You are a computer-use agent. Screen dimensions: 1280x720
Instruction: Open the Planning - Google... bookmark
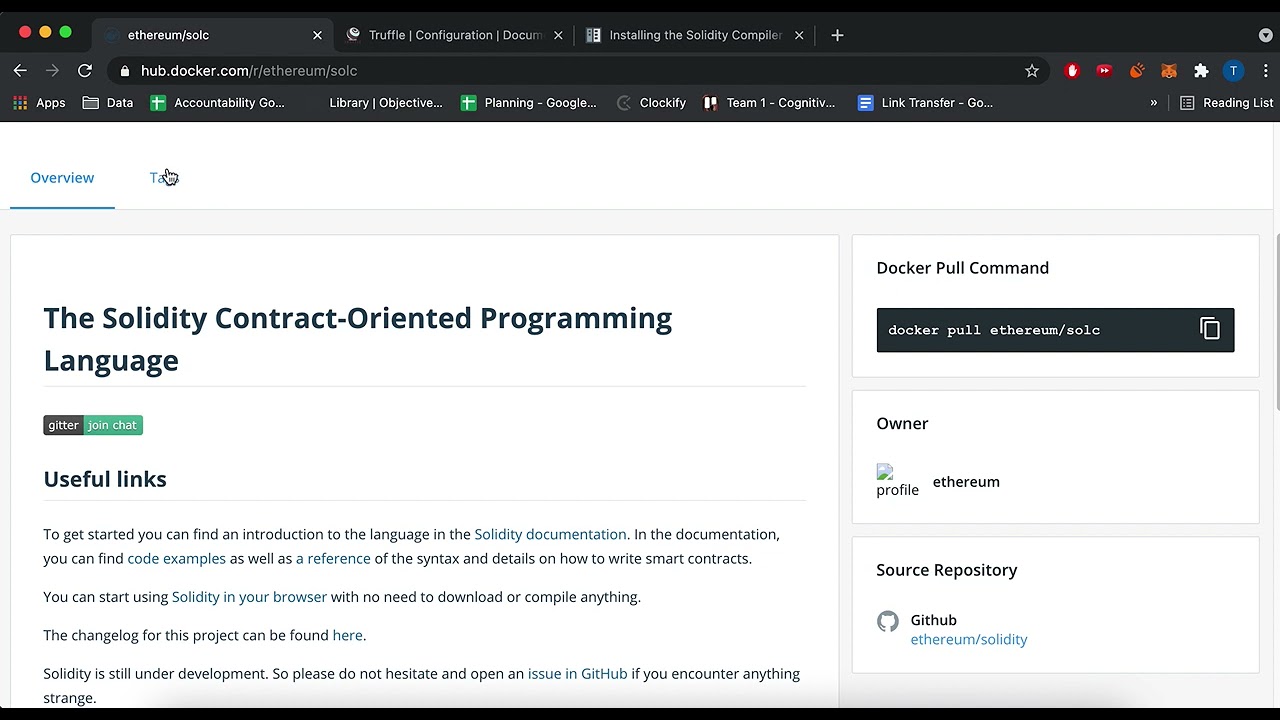tap(528, 103)
